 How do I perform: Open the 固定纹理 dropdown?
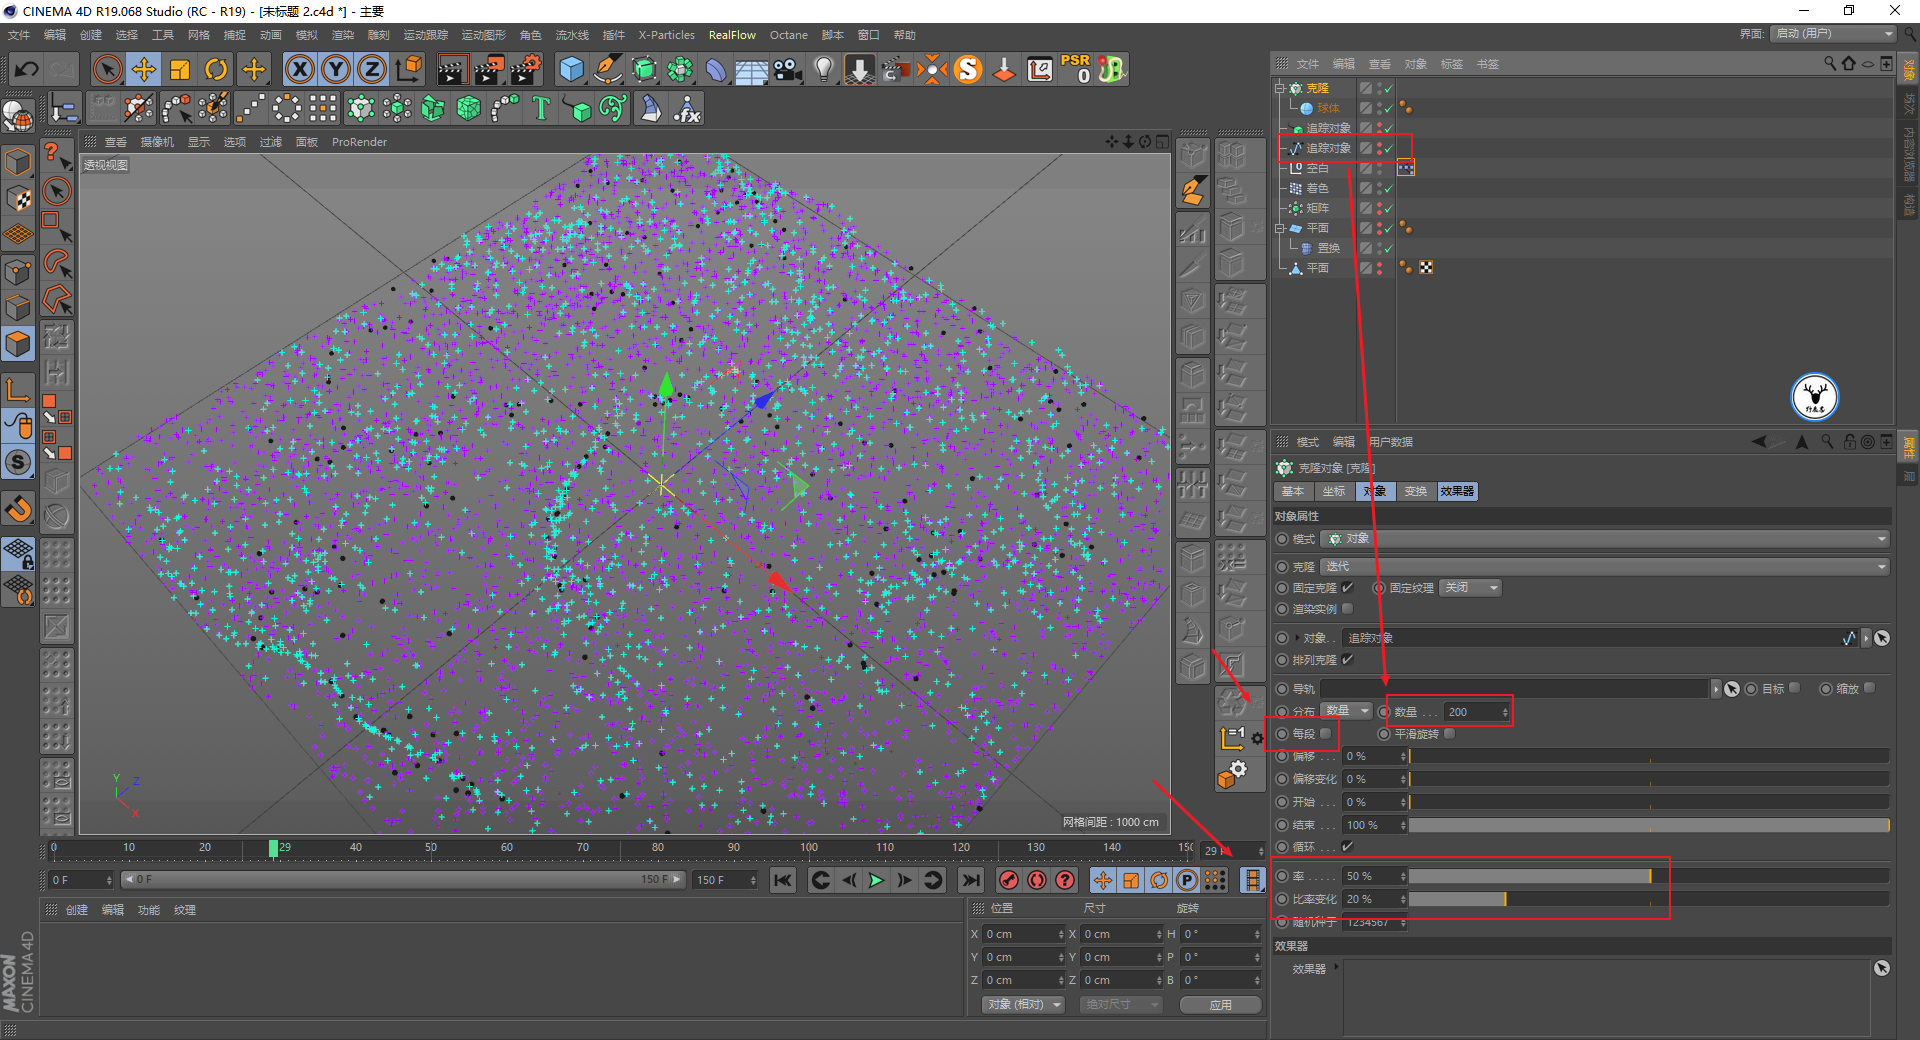click(x=1471, y=588)
